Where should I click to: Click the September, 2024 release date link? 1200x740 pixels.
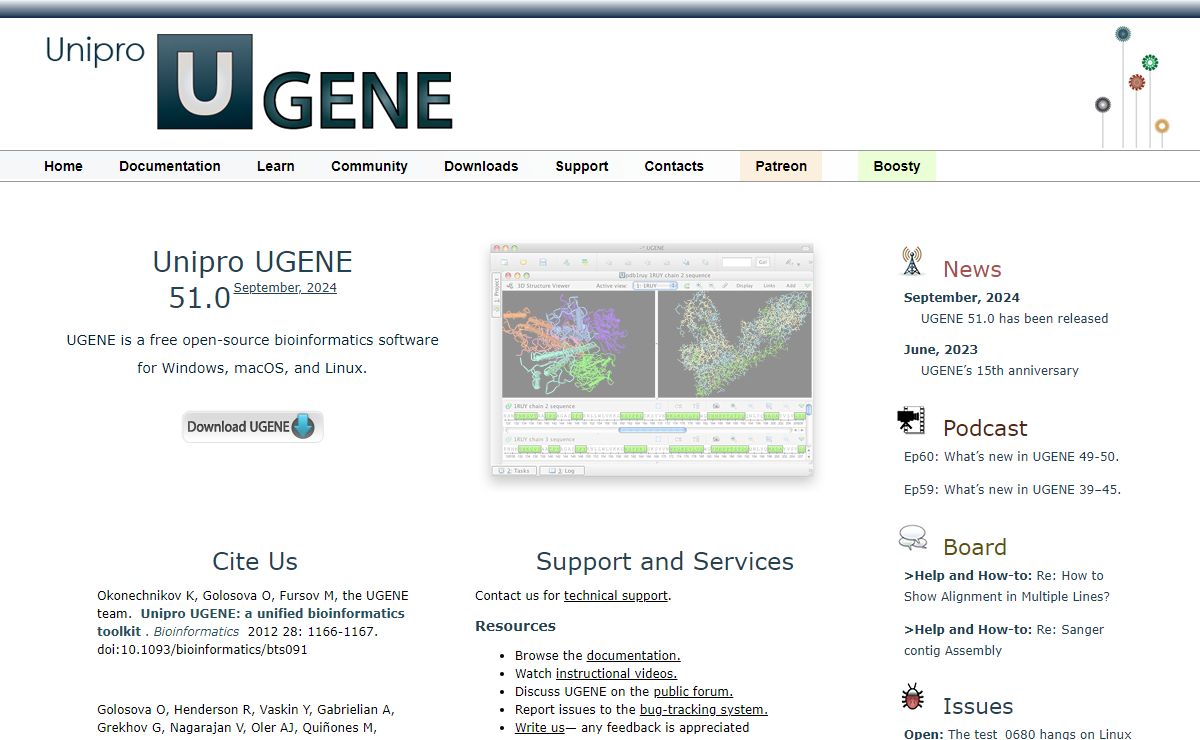pyautogui.click(x=285, y=287)
